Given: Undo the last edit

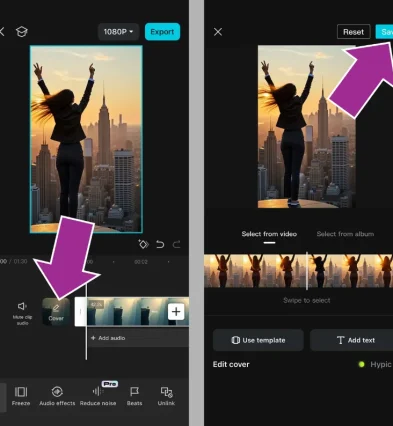Looking at the screenshot, I should click(x=160, y=245).
